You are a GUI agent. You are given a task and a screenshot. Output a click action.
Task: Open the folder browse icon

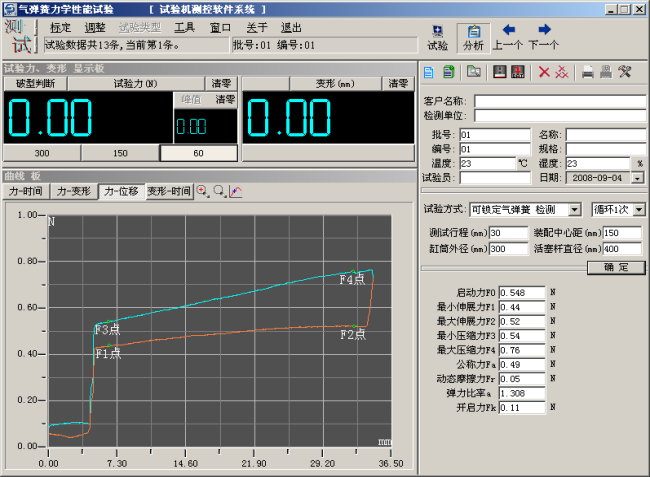[473, 72]
